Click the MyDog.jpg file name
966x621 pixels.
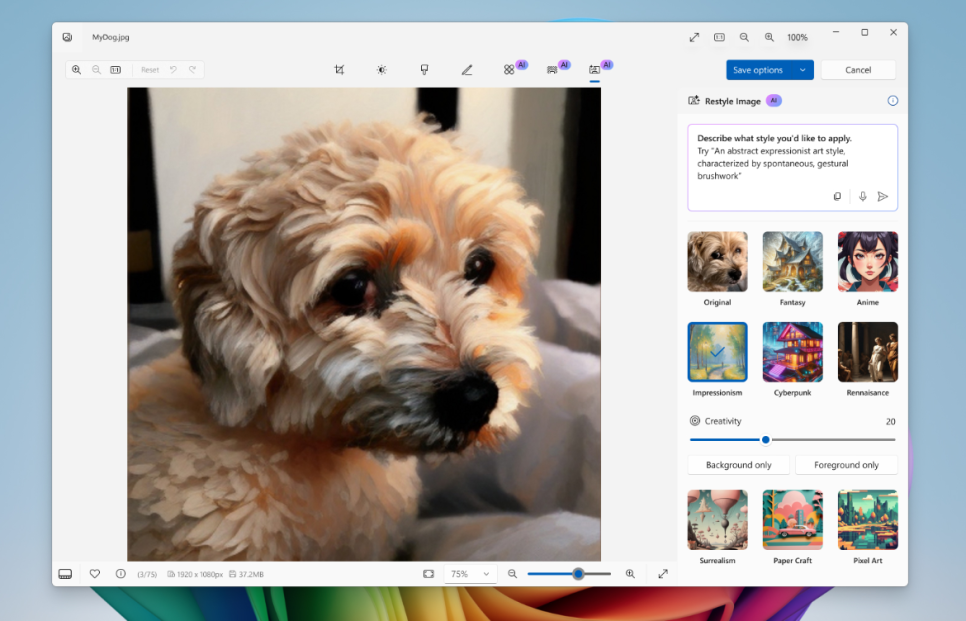[111, 37]
